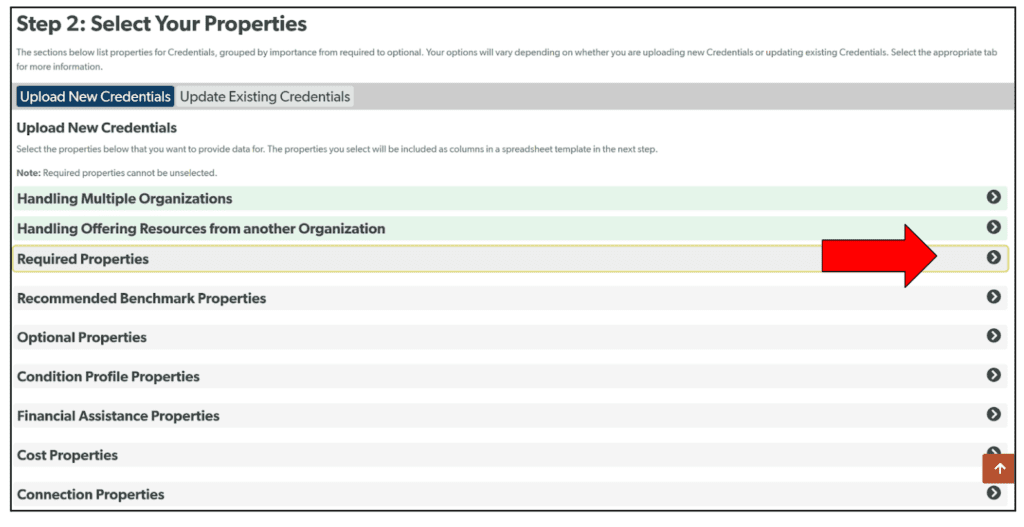Expand the Cost Properties section header

[510, 455]
